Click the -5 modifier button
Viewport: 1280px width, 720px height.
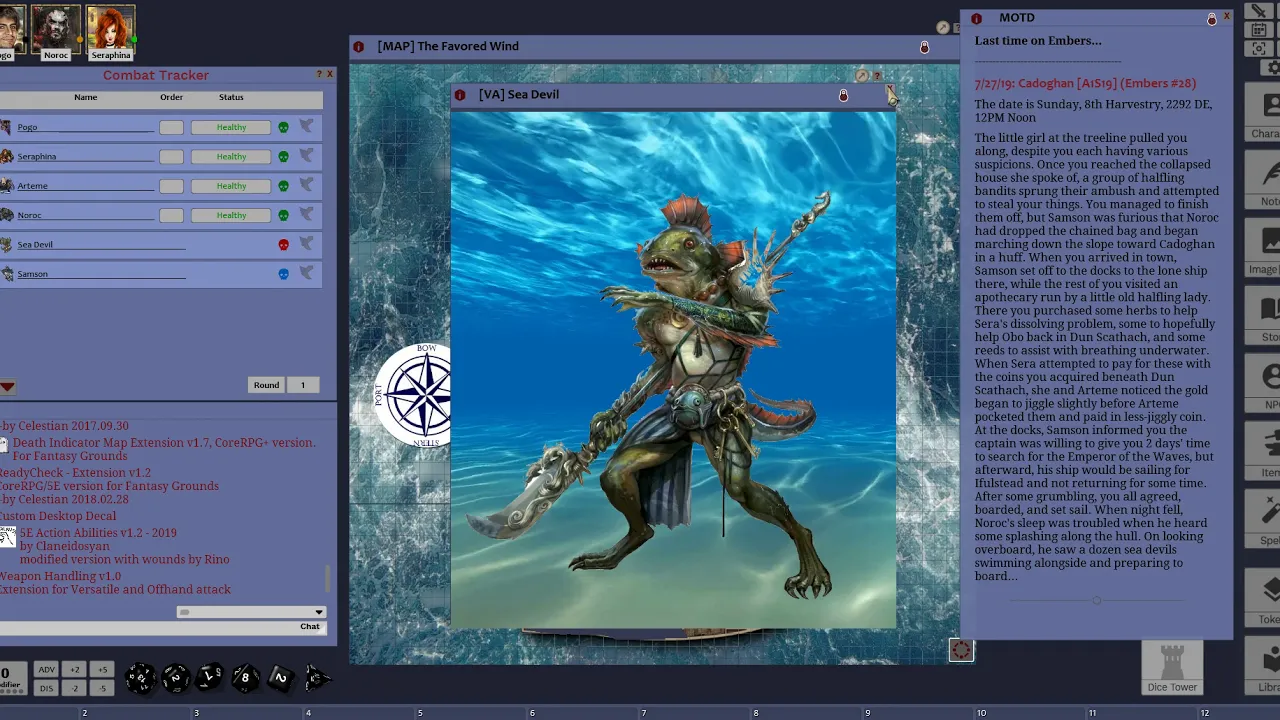point(102,688)
